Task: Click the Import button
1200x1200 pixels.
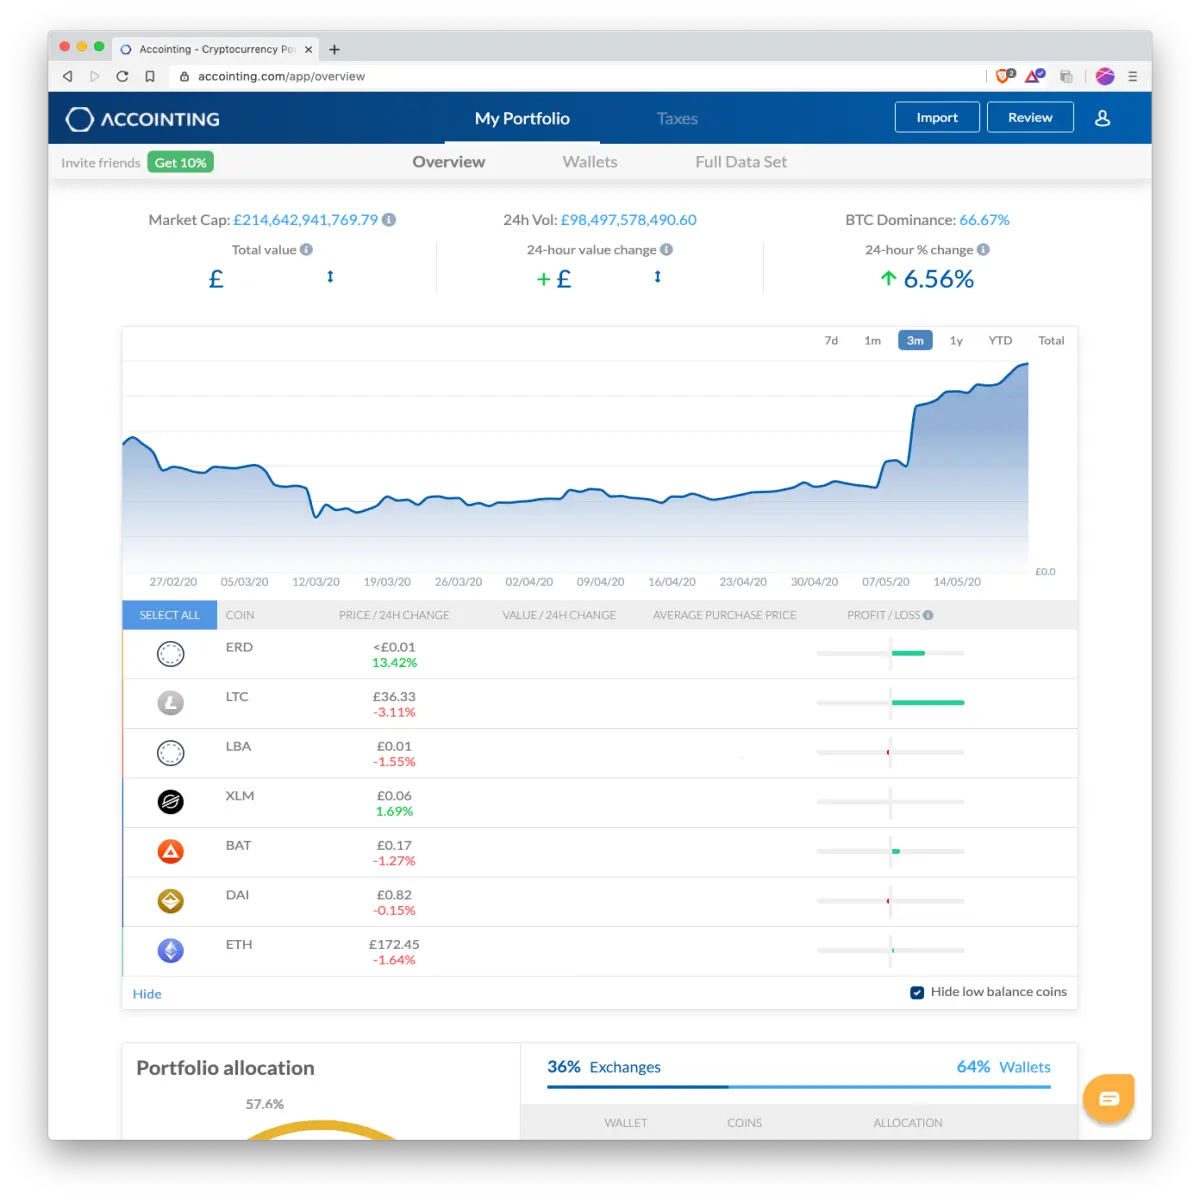Action: coord(937,117)
